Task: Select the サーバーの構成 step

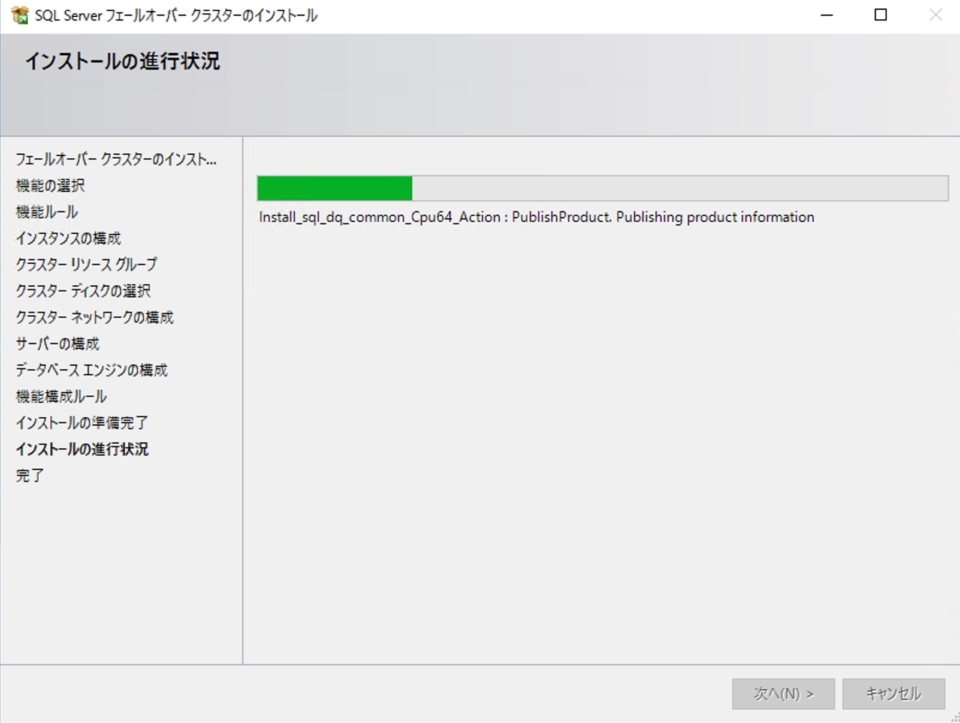Action: point(57,343)
